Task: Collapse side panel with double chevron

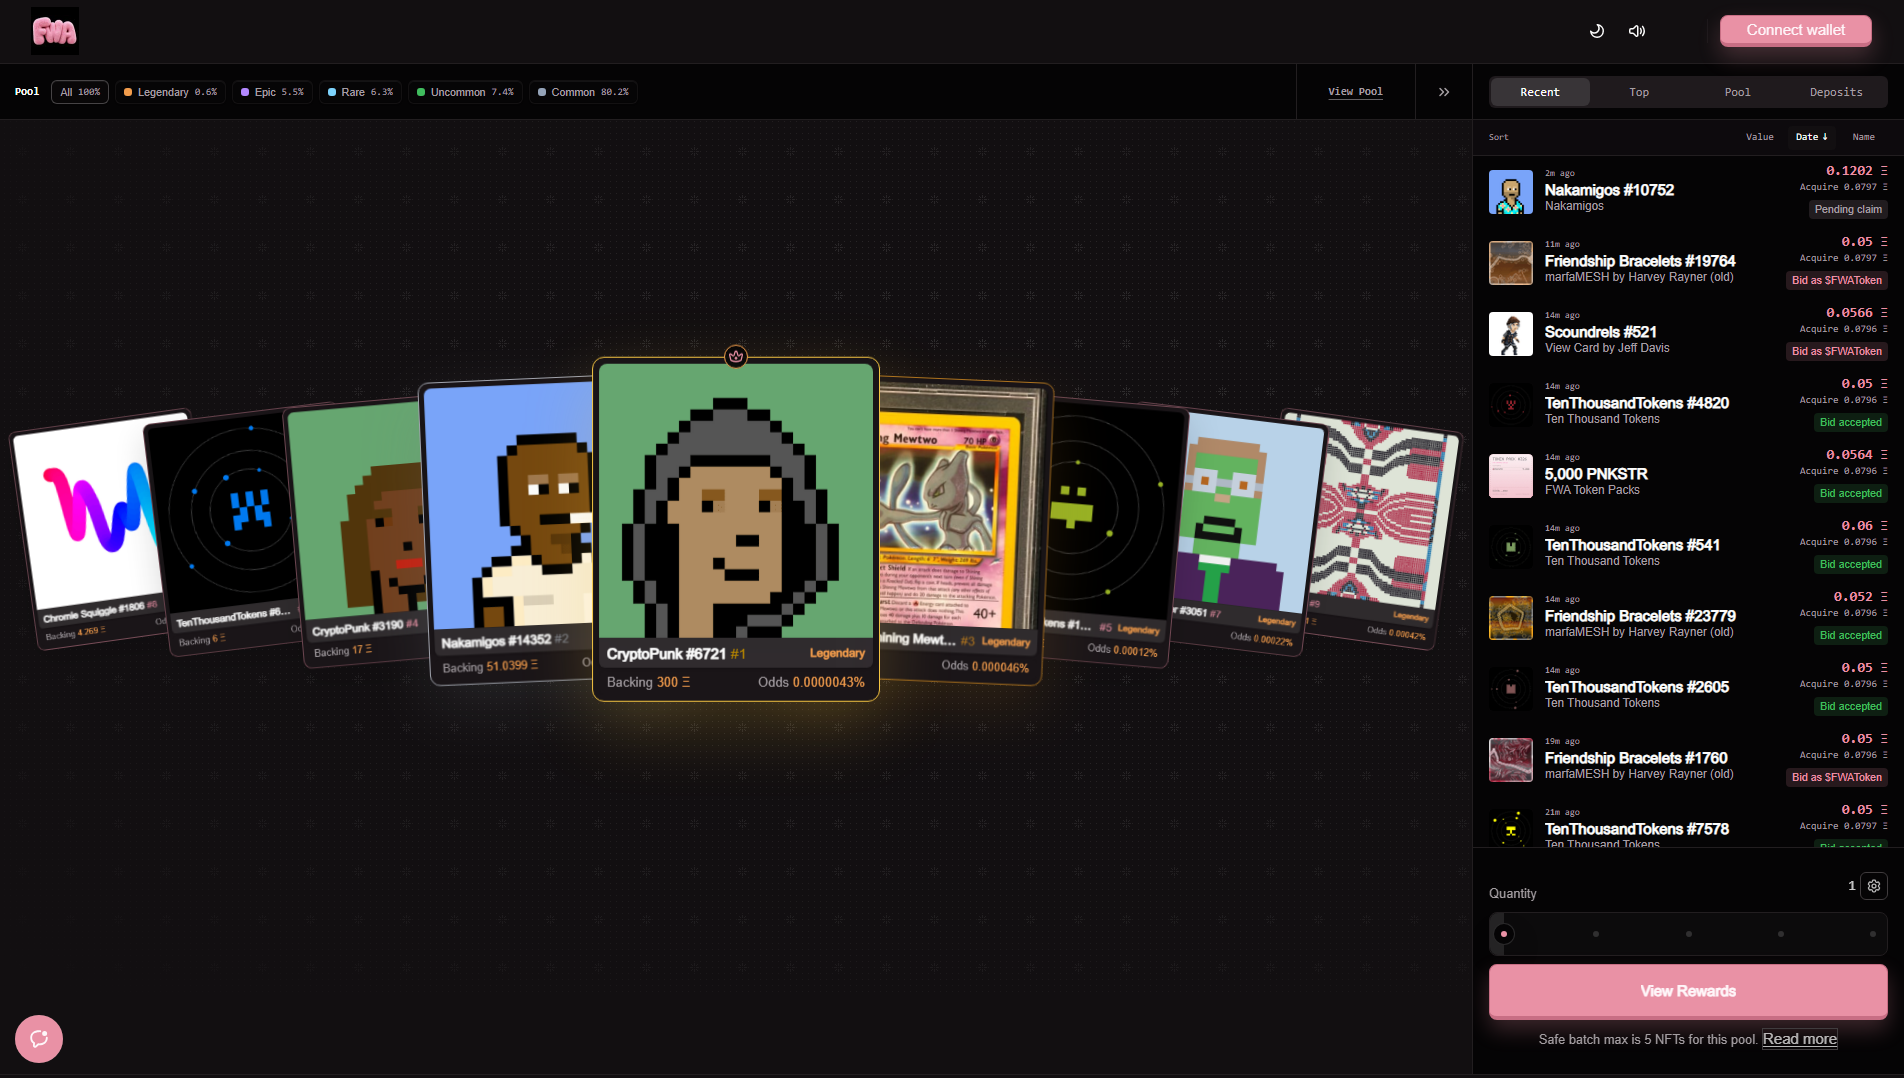Action: click(1444, 92)
